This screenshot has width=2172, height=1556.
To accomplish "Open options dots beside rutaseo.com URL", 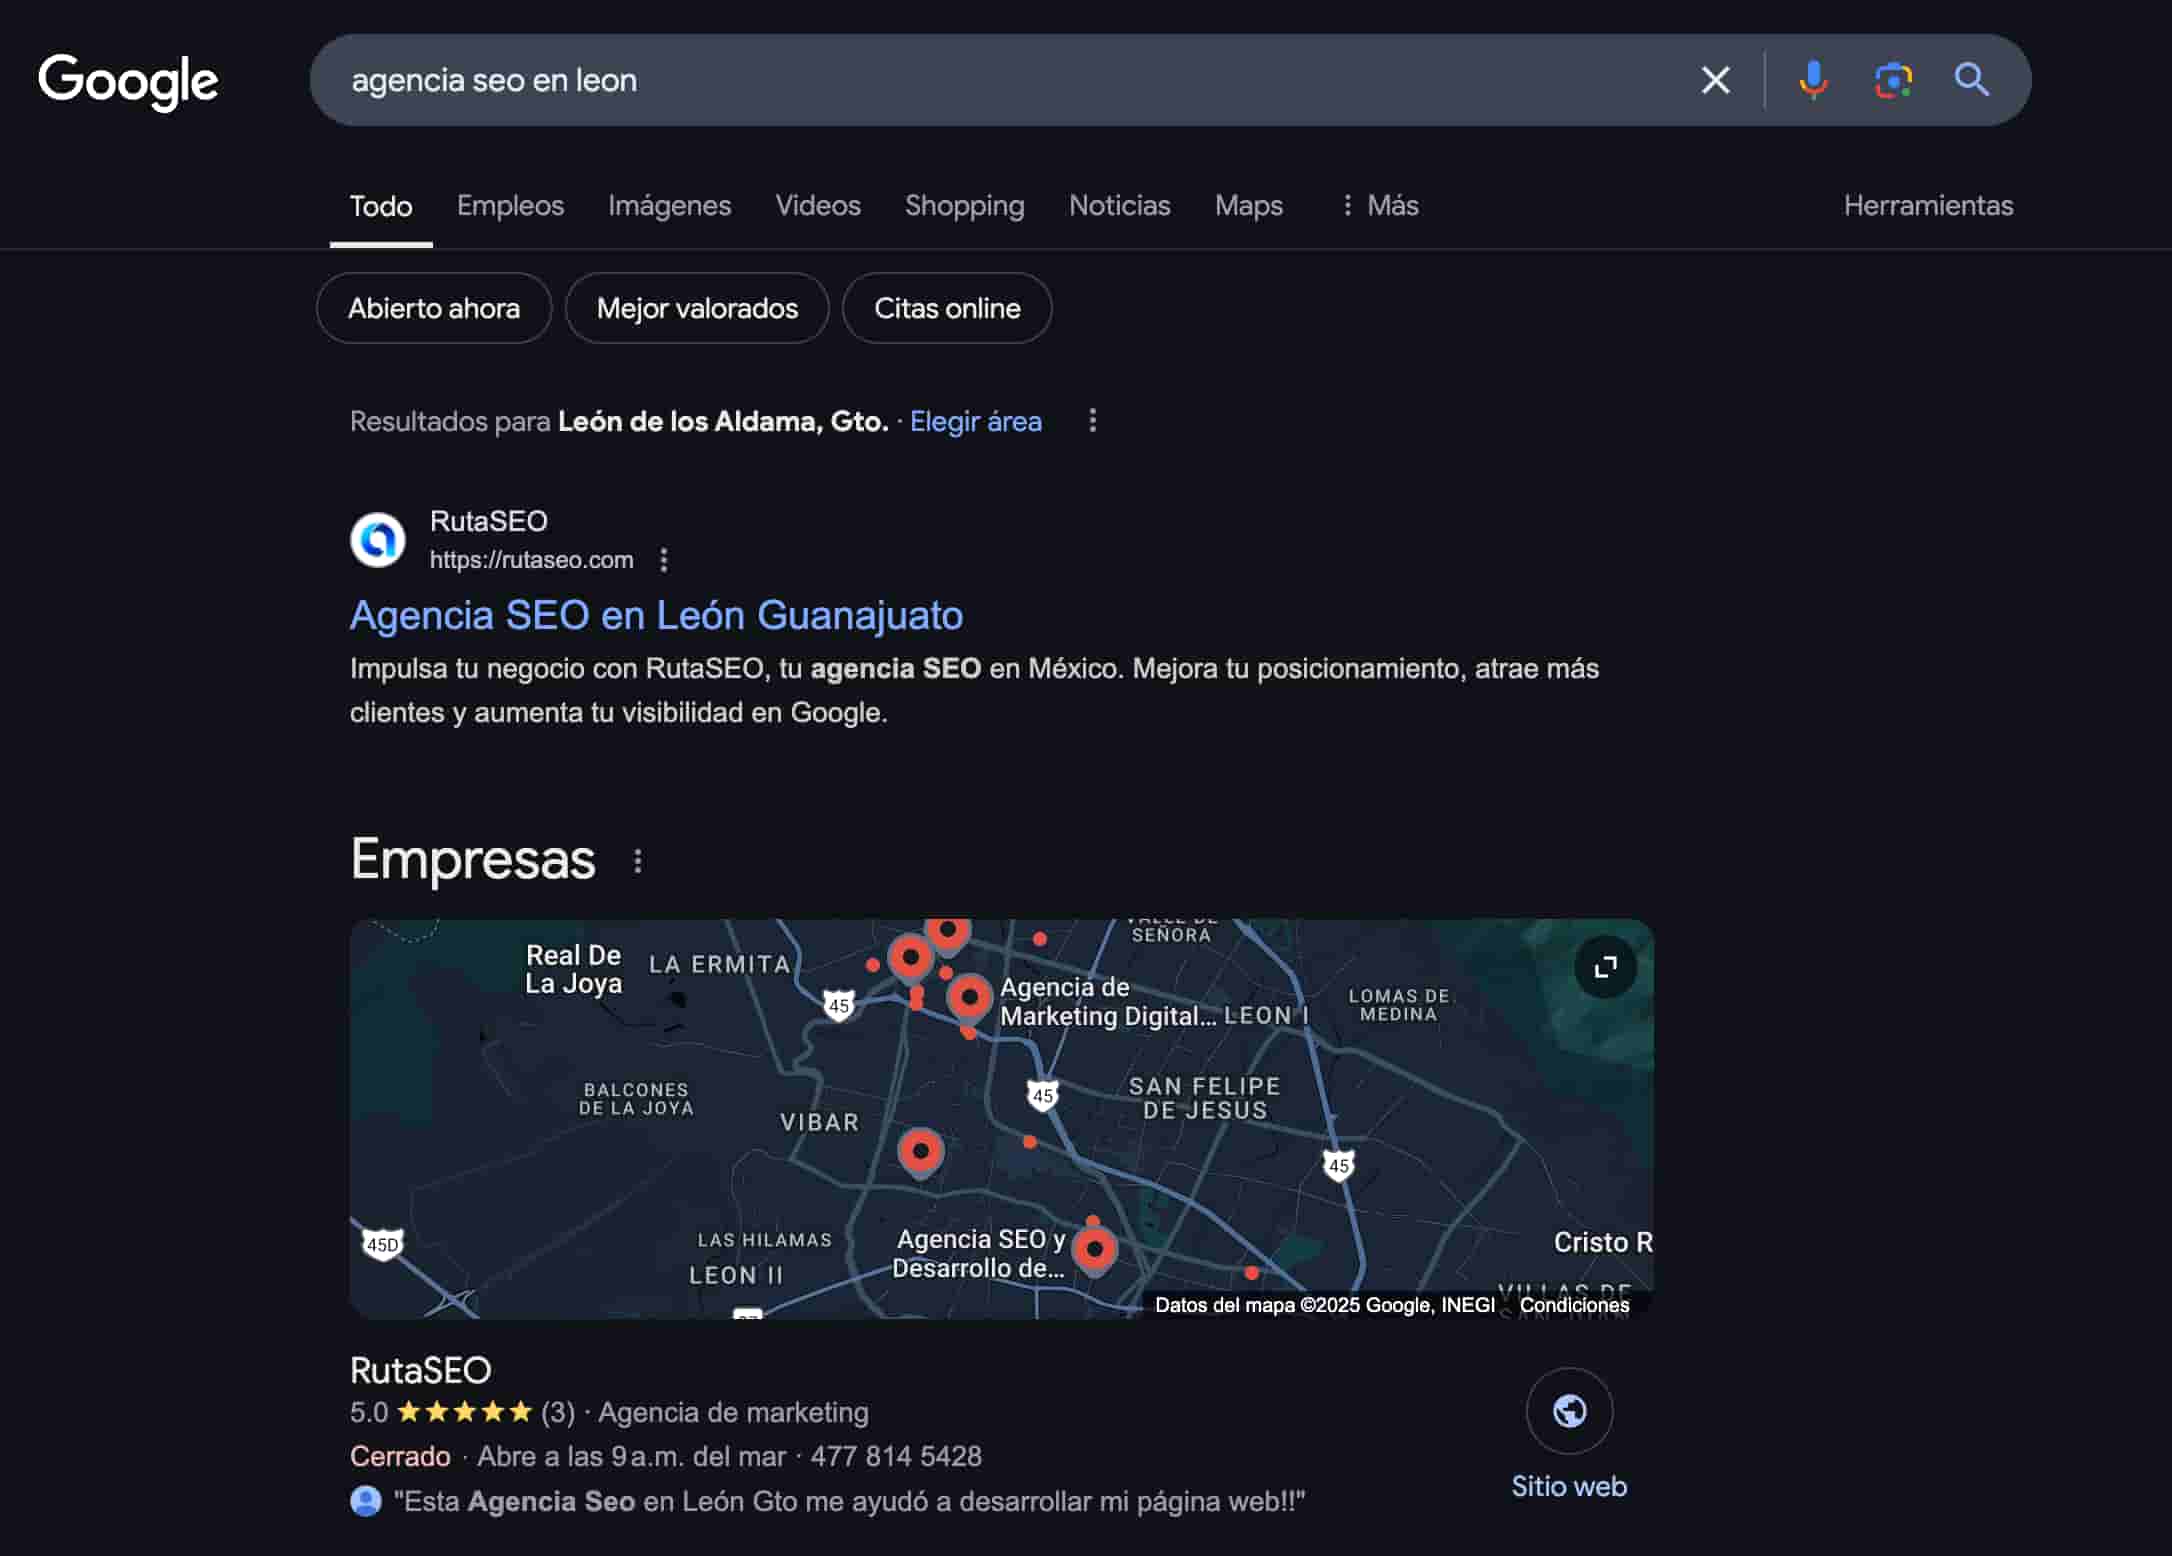I will point(664,560).
